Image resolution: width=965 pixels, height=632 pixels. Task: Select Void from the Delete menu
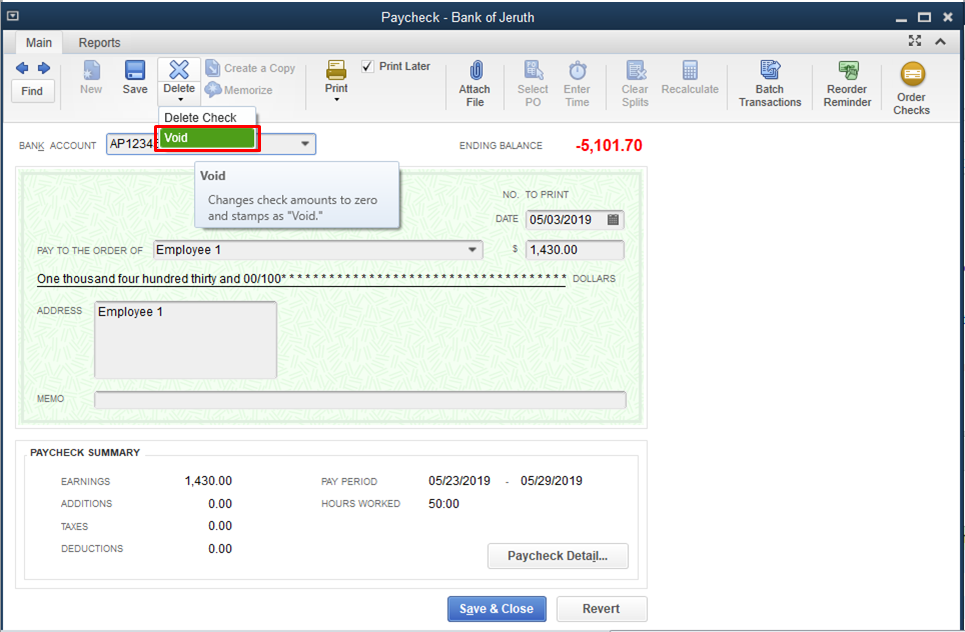207,138
